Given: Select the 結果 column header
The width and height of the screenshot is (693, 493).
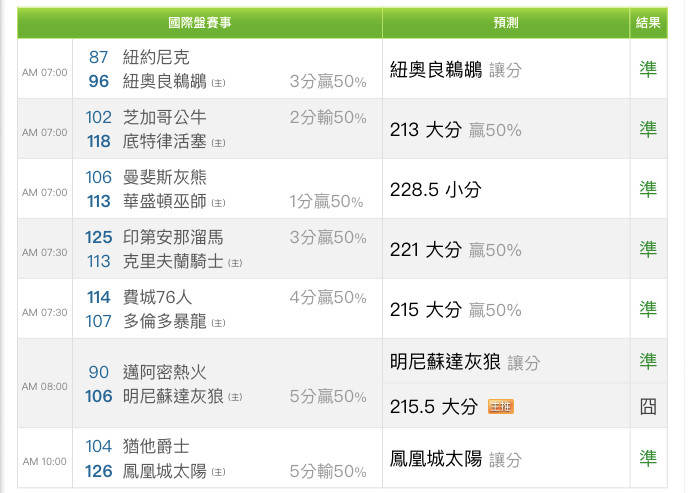Looking at the screenshot, I should (648, 23).
